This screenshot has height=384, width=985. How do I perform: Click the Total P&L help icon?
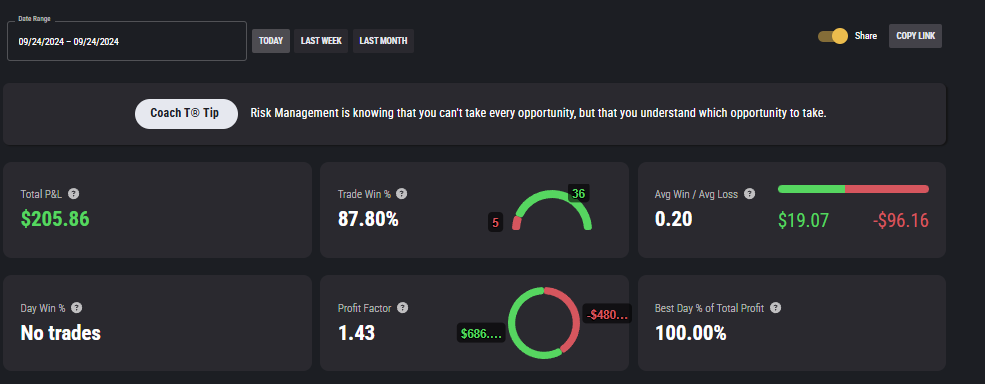[x=73, y=194]
